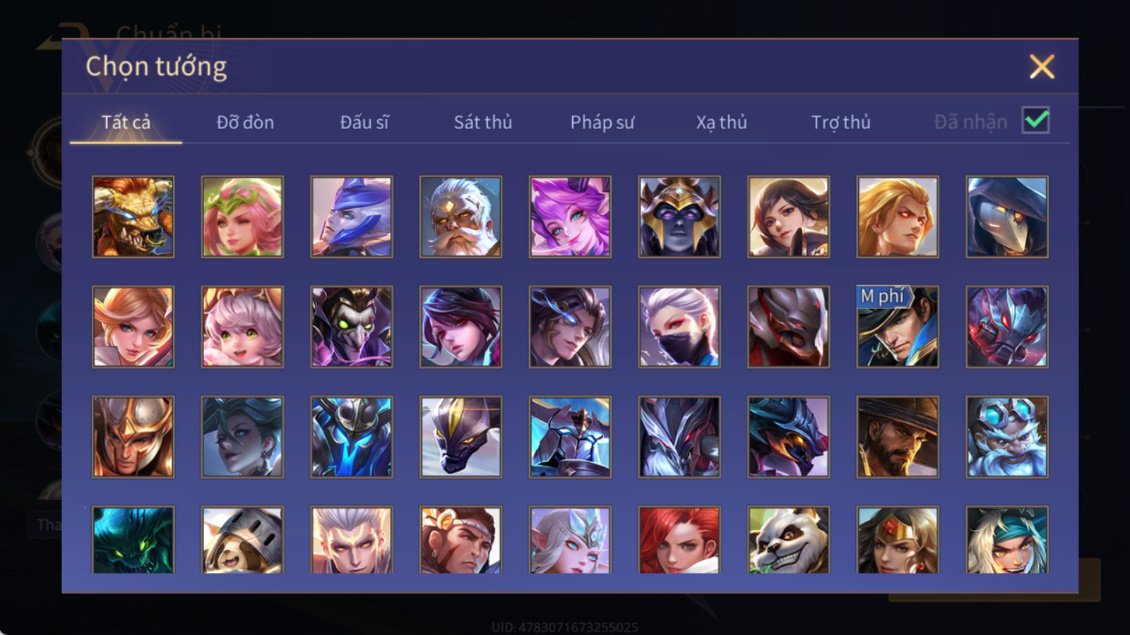Switch to the Đỡ đòn tab
Image resolution: width=1130 pixels, height=635 pixels.
[x=245, y=123]
